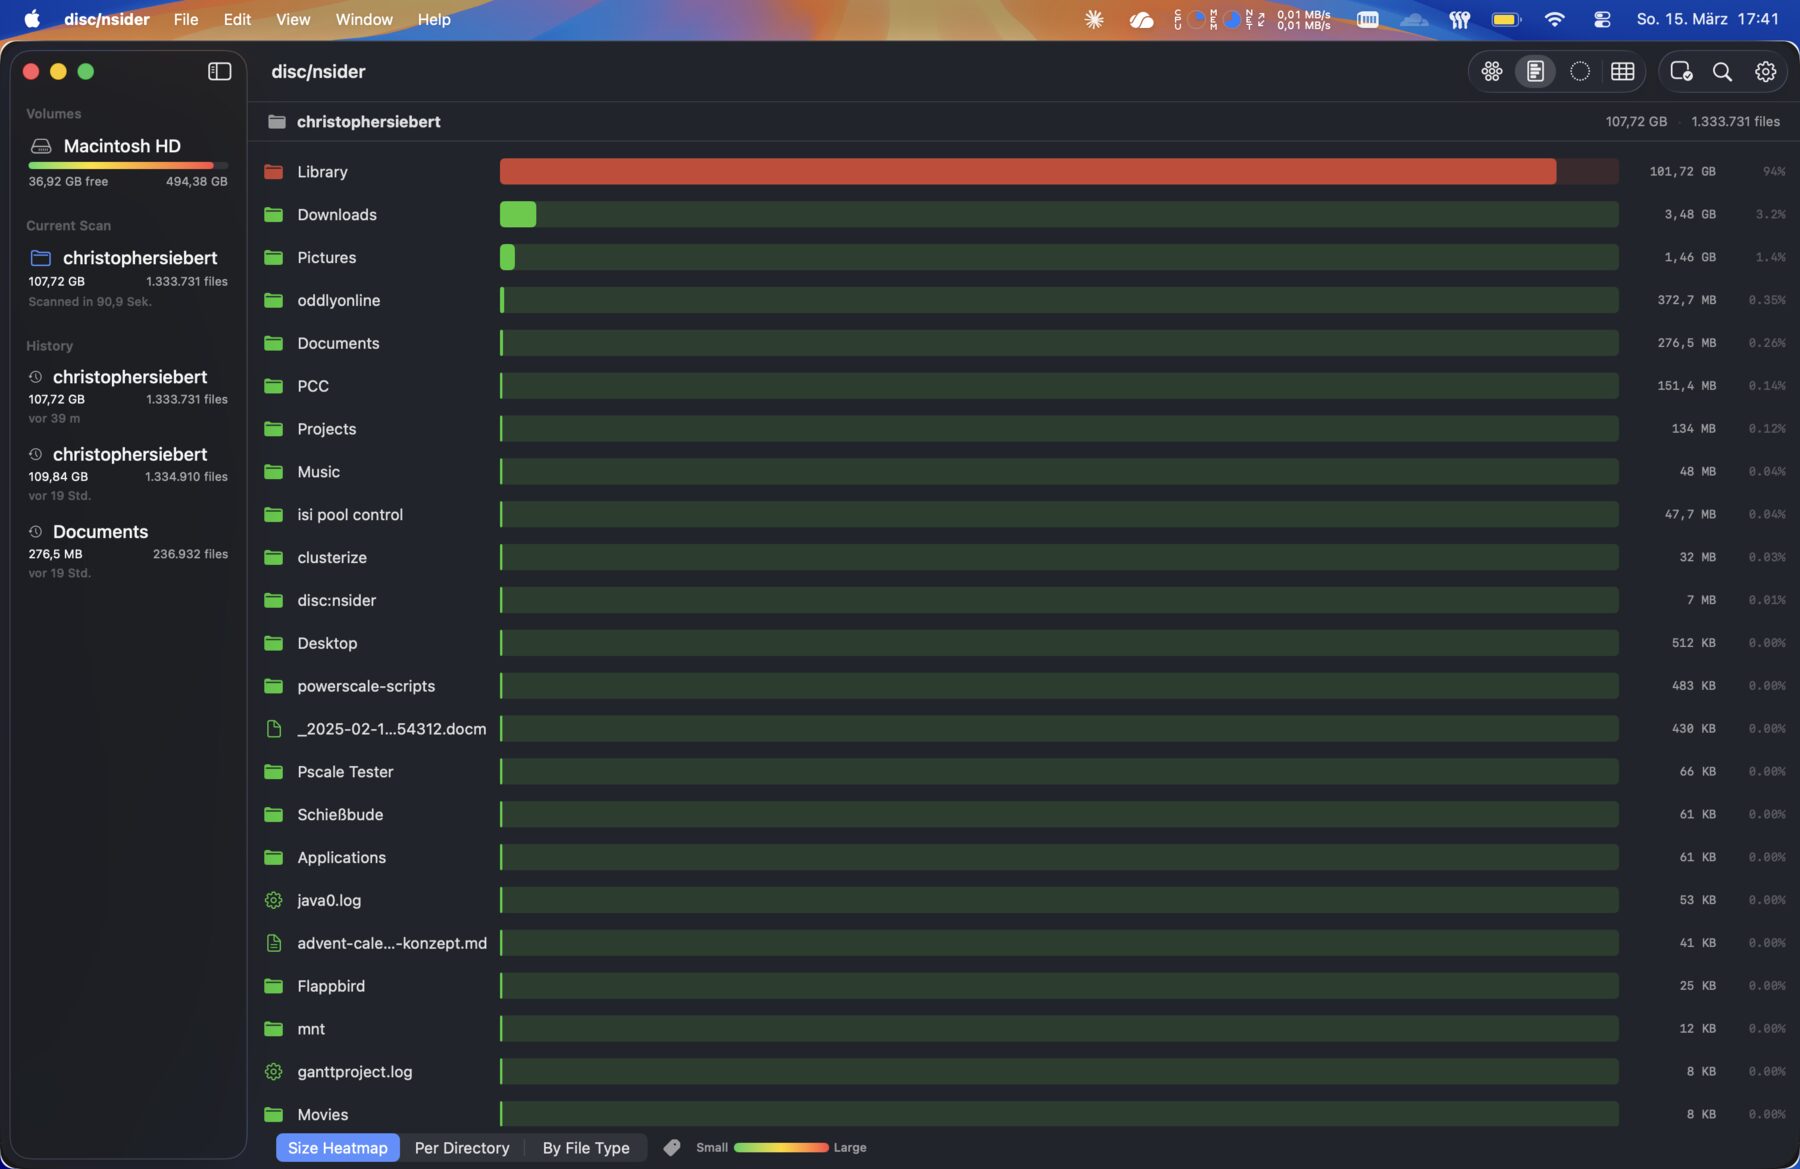This screenshot has height=1169, width=1800.
Task: Switch to the grid treemap view
Action: pyautogui.click(x=1622, y=72)
